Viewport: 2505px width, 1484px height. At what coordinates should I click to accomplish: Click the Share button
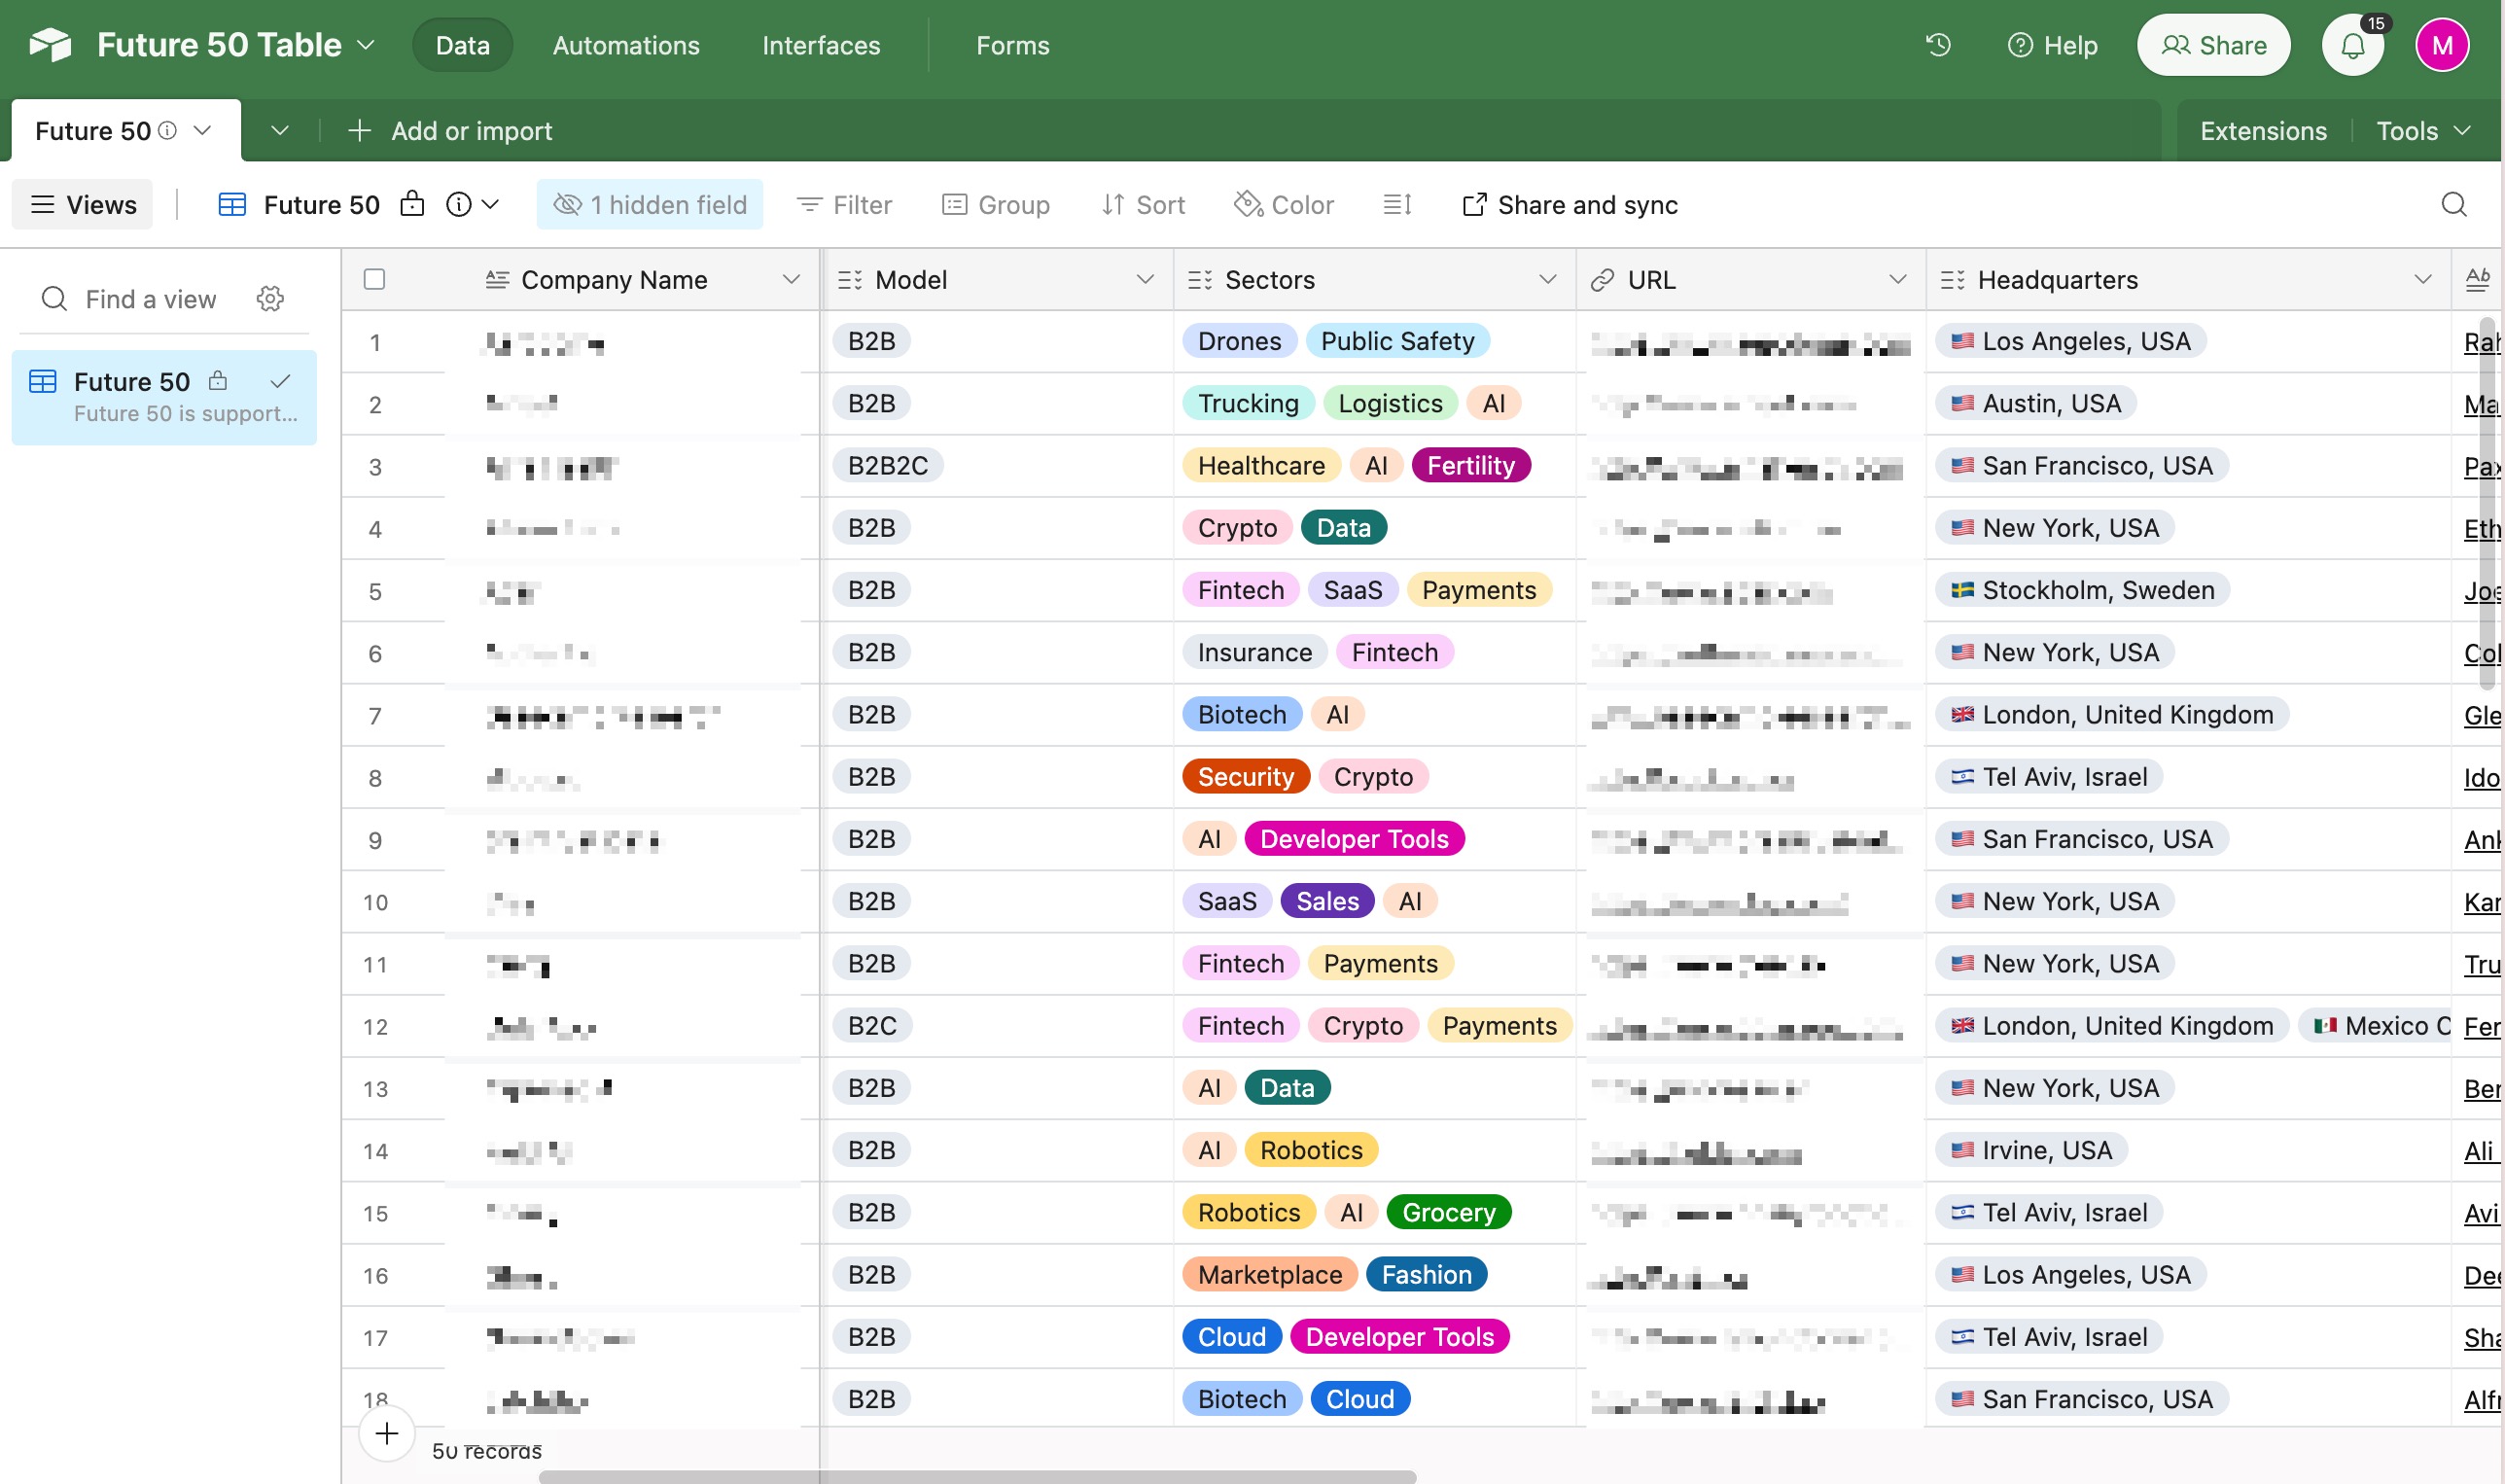2213,45
